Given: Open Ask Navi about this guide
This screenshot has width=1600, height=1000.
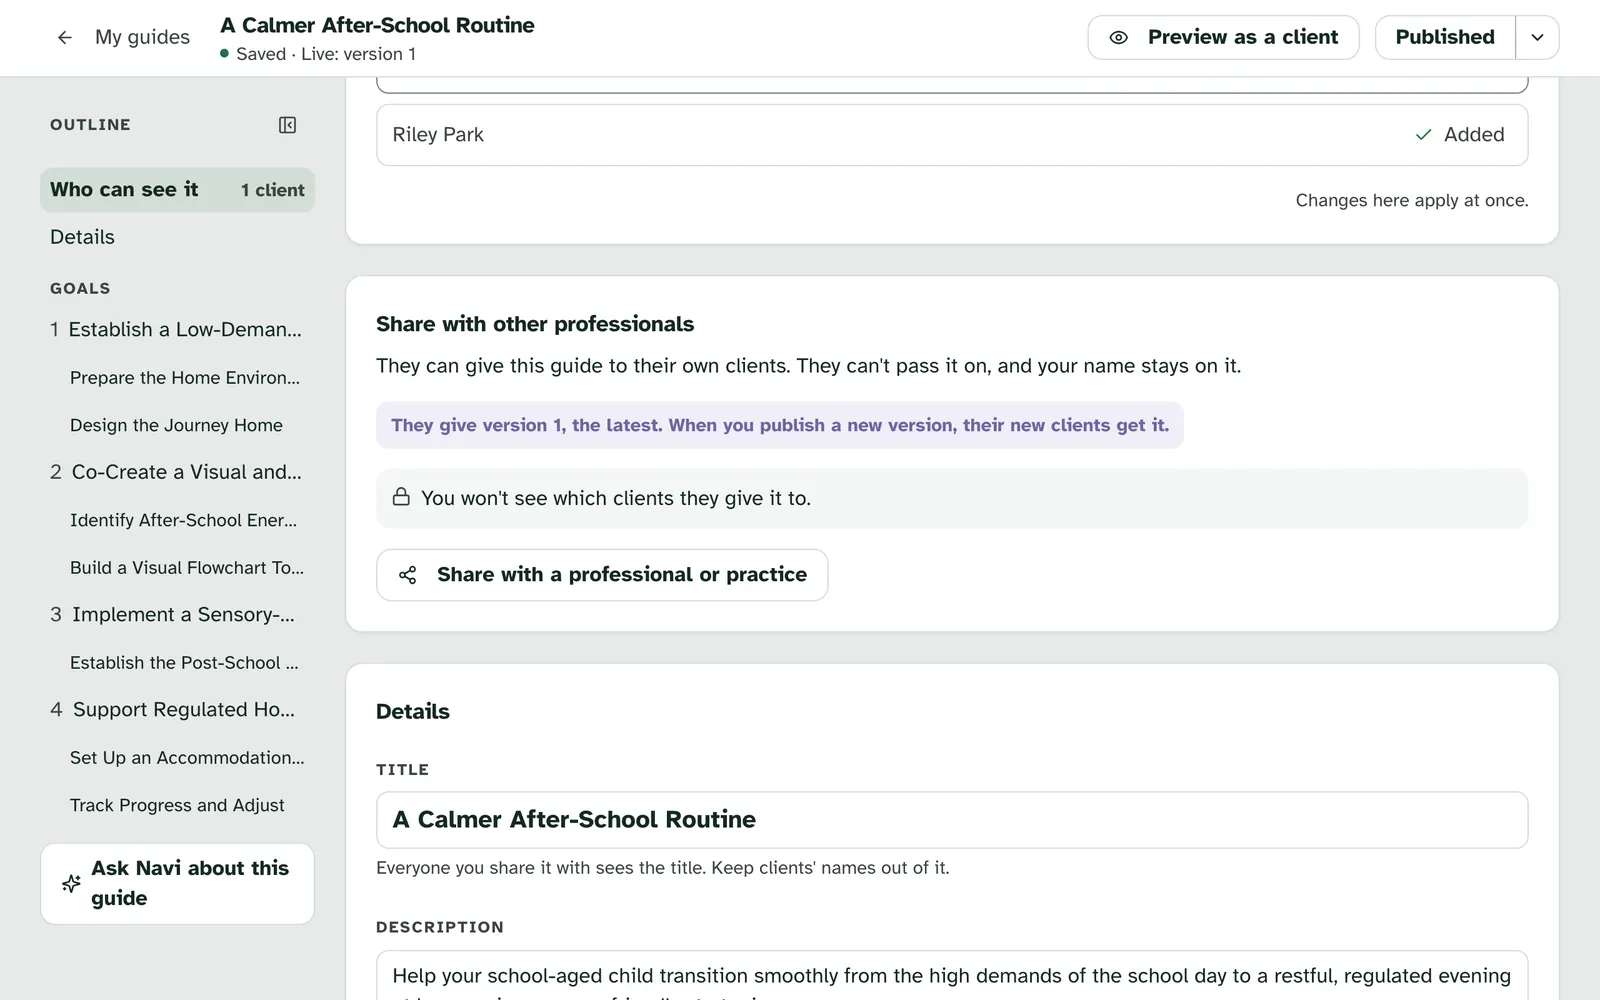Looking at the screenshot, I should pyautogui.click(x=177, y=883).
